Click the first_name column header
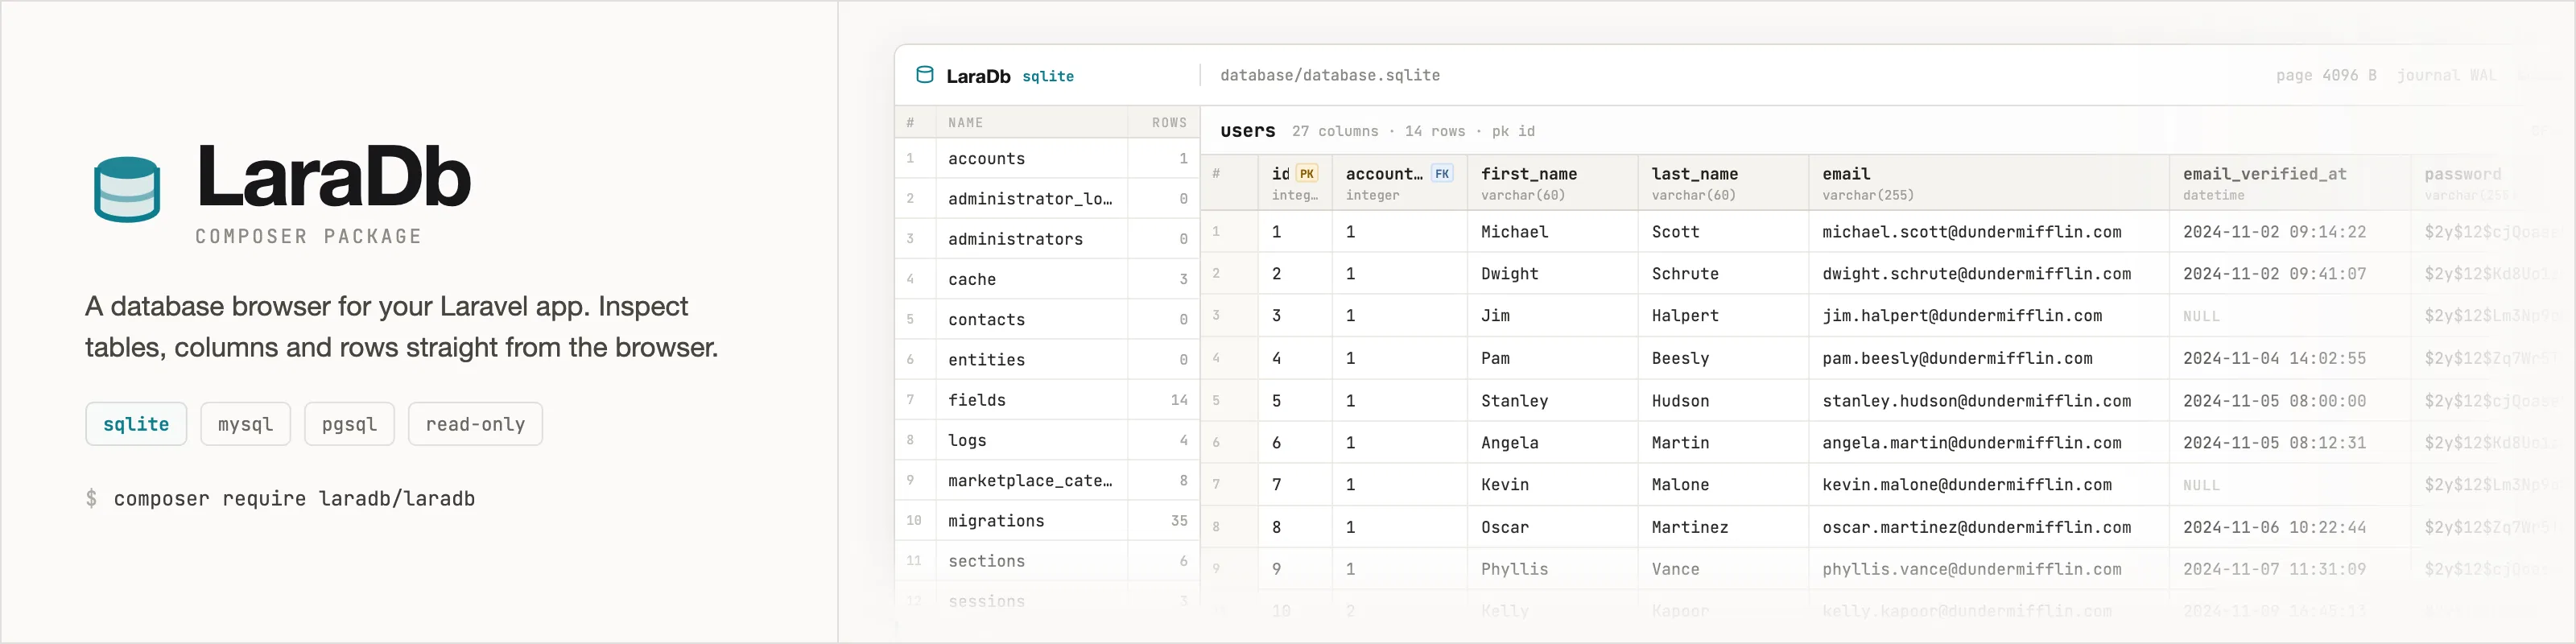 coord(1553,183)
